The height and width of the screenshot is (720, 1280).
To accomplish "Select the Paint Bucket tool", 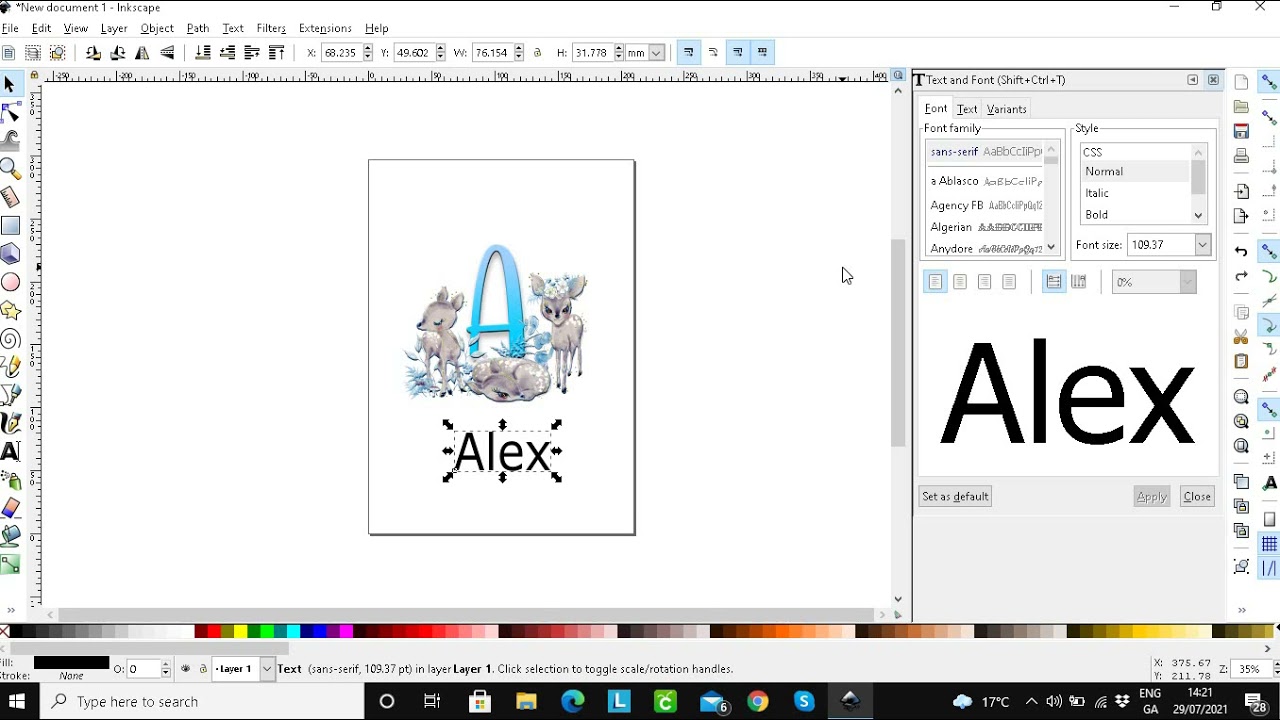I will (x=10, y=536).
